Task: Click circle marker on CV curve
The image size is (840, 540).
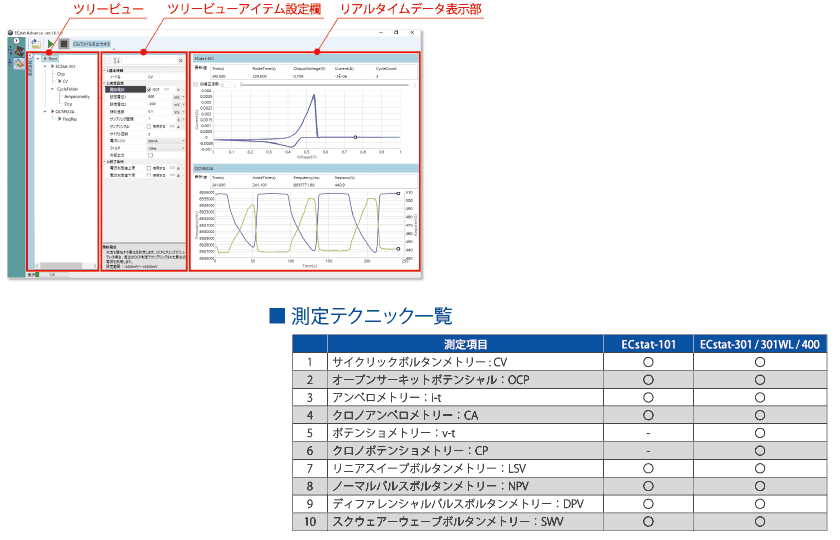Action: click(x=356, y=137)
